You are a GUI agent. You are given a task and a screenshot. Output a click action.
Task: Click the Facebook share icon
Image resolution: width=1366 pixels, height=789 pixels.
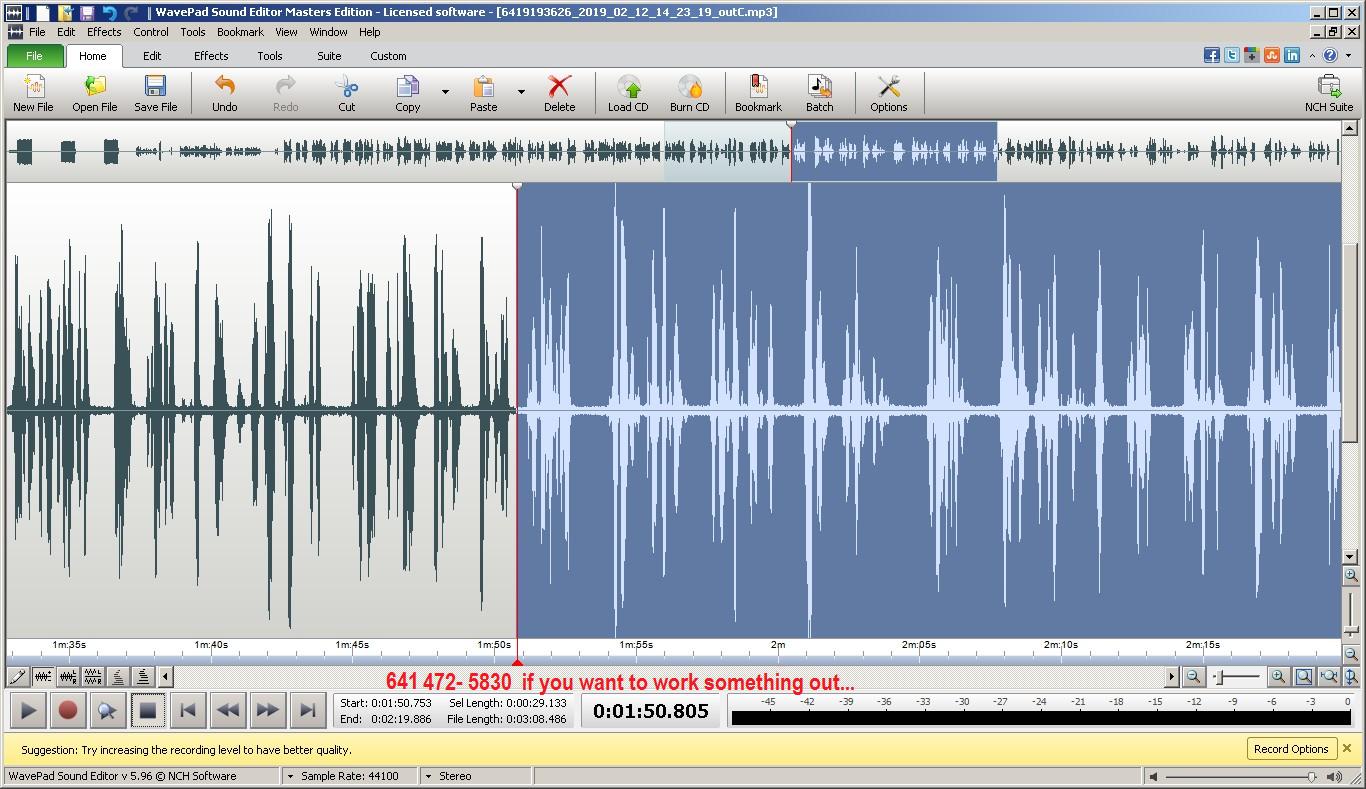[x=1212, y=56]
